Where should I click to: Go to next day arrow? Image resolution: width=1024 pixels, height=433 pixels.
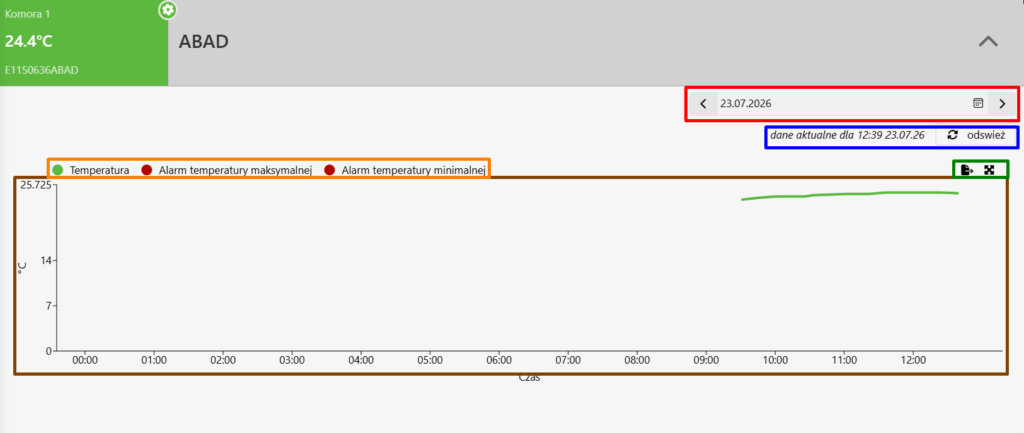point(1002,103)
